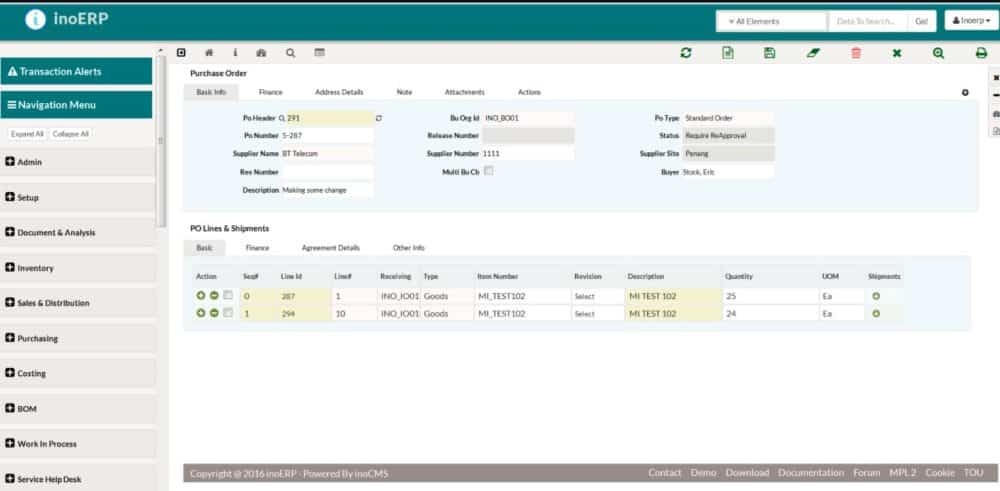Click the green refresh icon in toolbar
This screenshot has width=1000, height=491.
685,53
